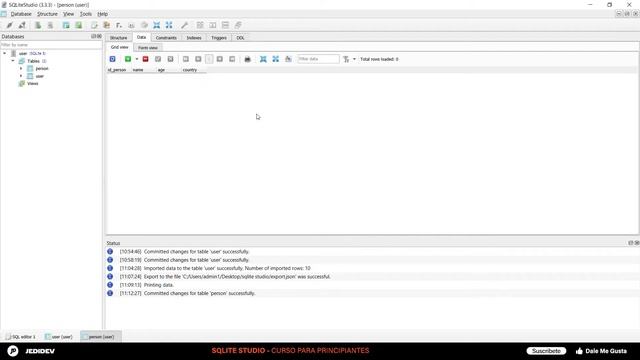Rollback changes with the X icon
The image size is (640, 360).
pos(171,59)
